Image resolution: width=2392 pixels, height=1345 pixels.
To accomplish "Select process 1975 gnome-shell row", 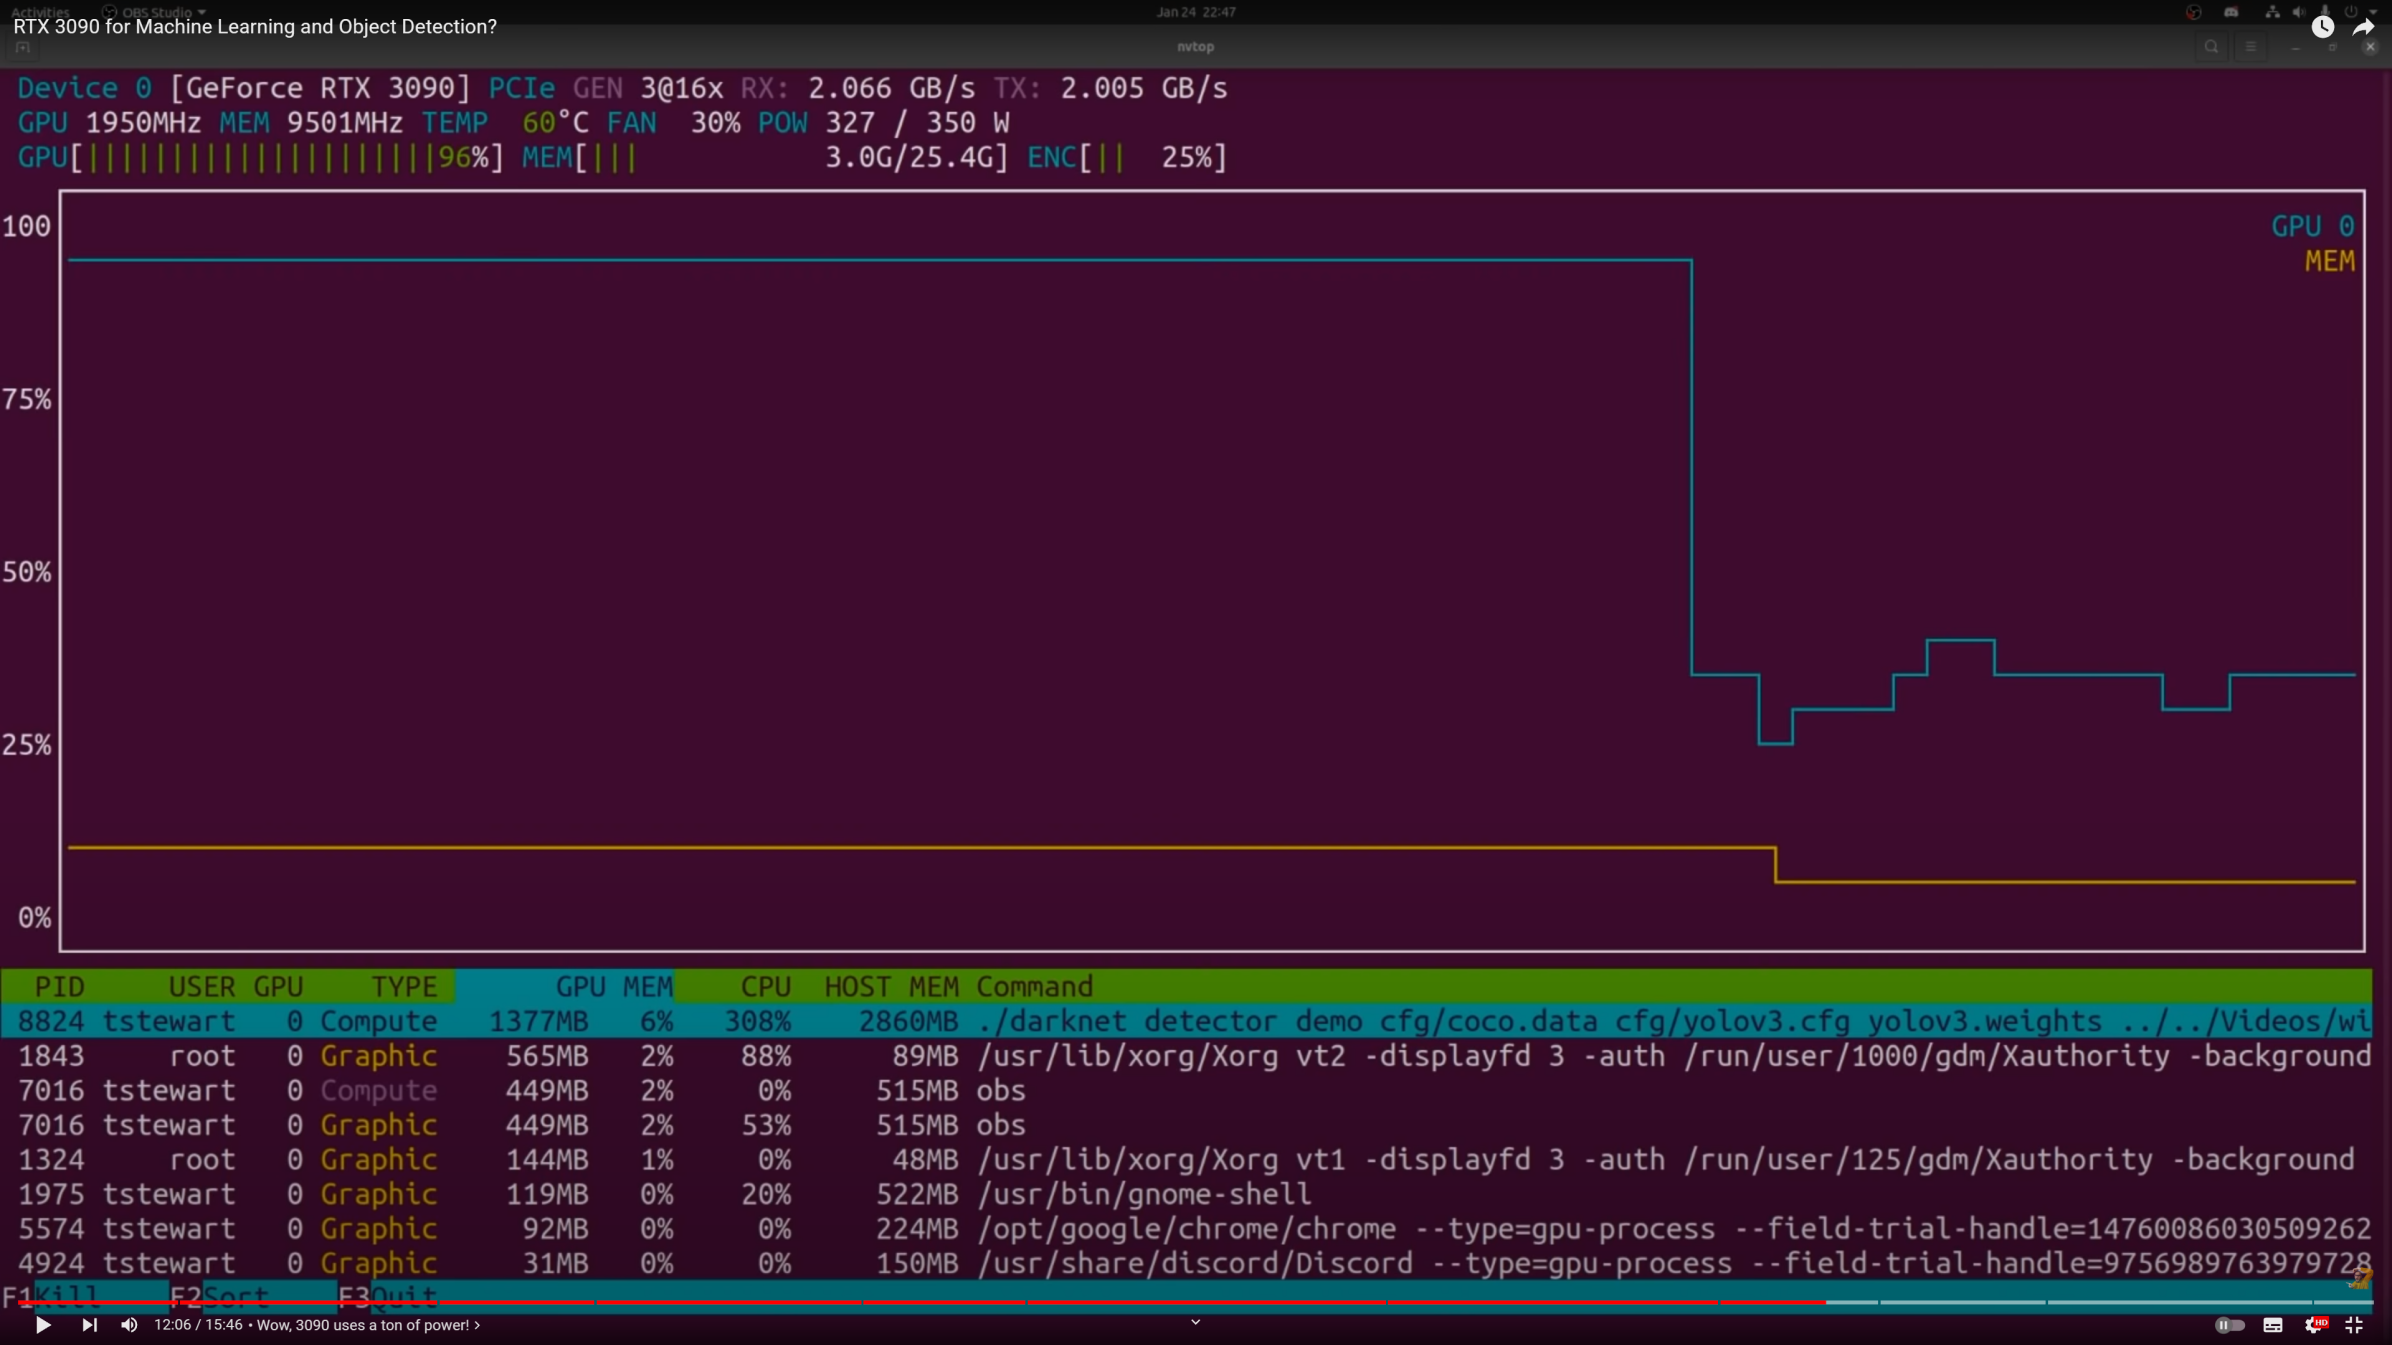I will point(1186,1194).
